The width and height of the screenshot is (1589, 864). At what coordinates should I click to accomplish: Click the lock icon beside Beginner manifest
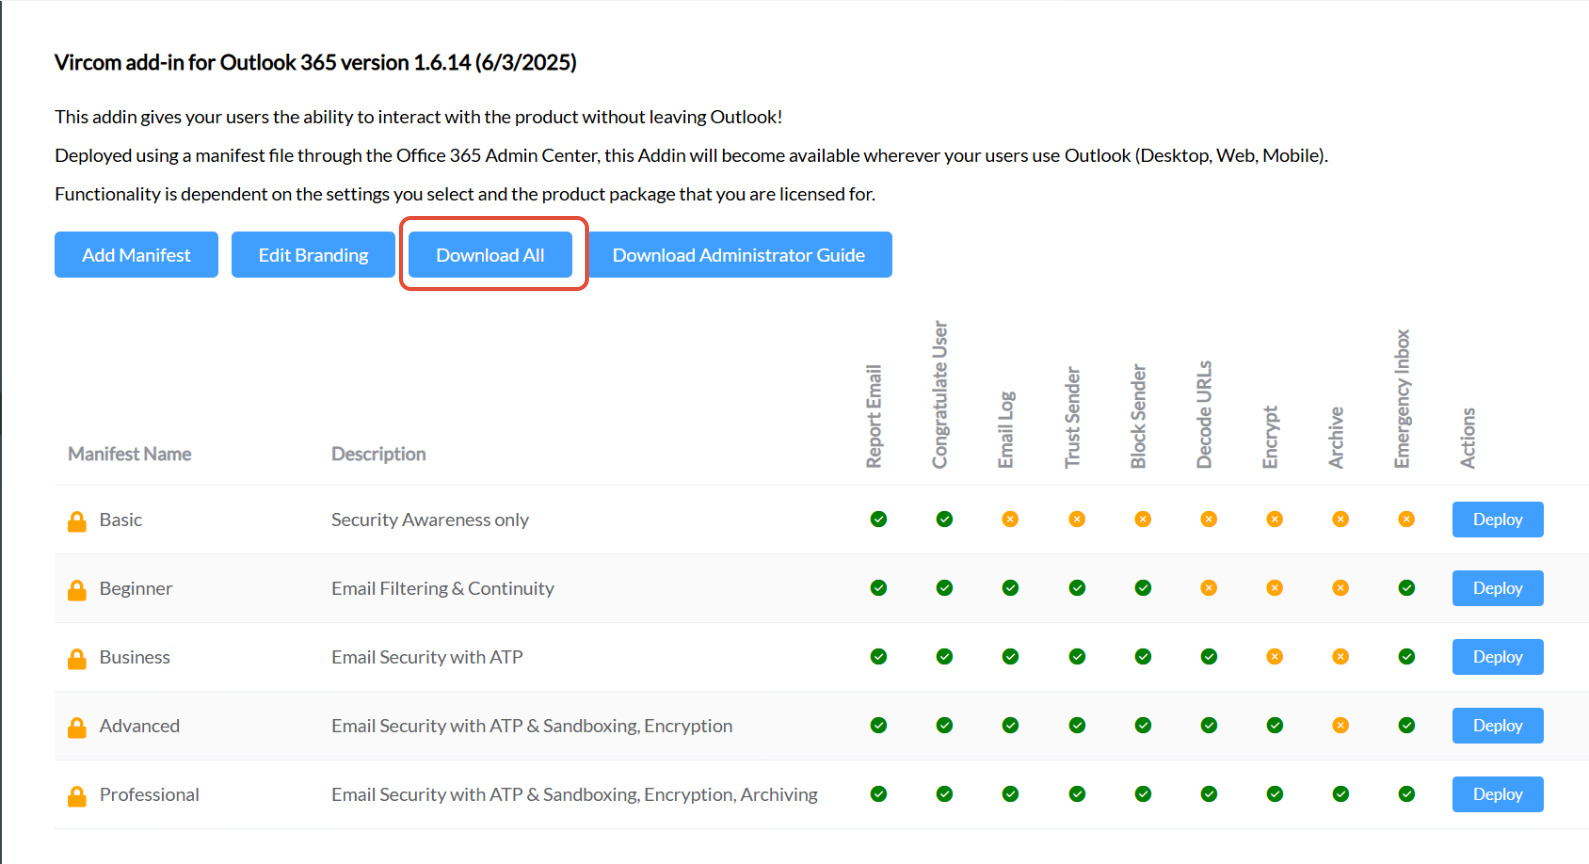click(77, 590)
